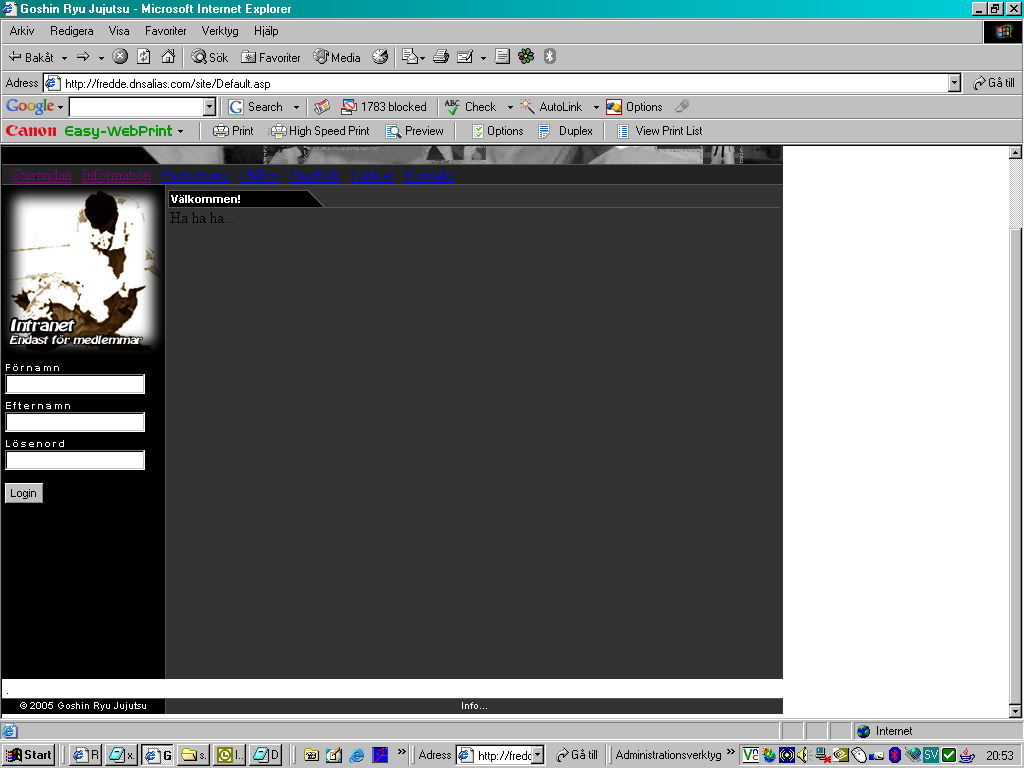Viewport: 1024px width, 768px height.
Task: Open the Sök search pane
Action: click(x=210, y=57)
